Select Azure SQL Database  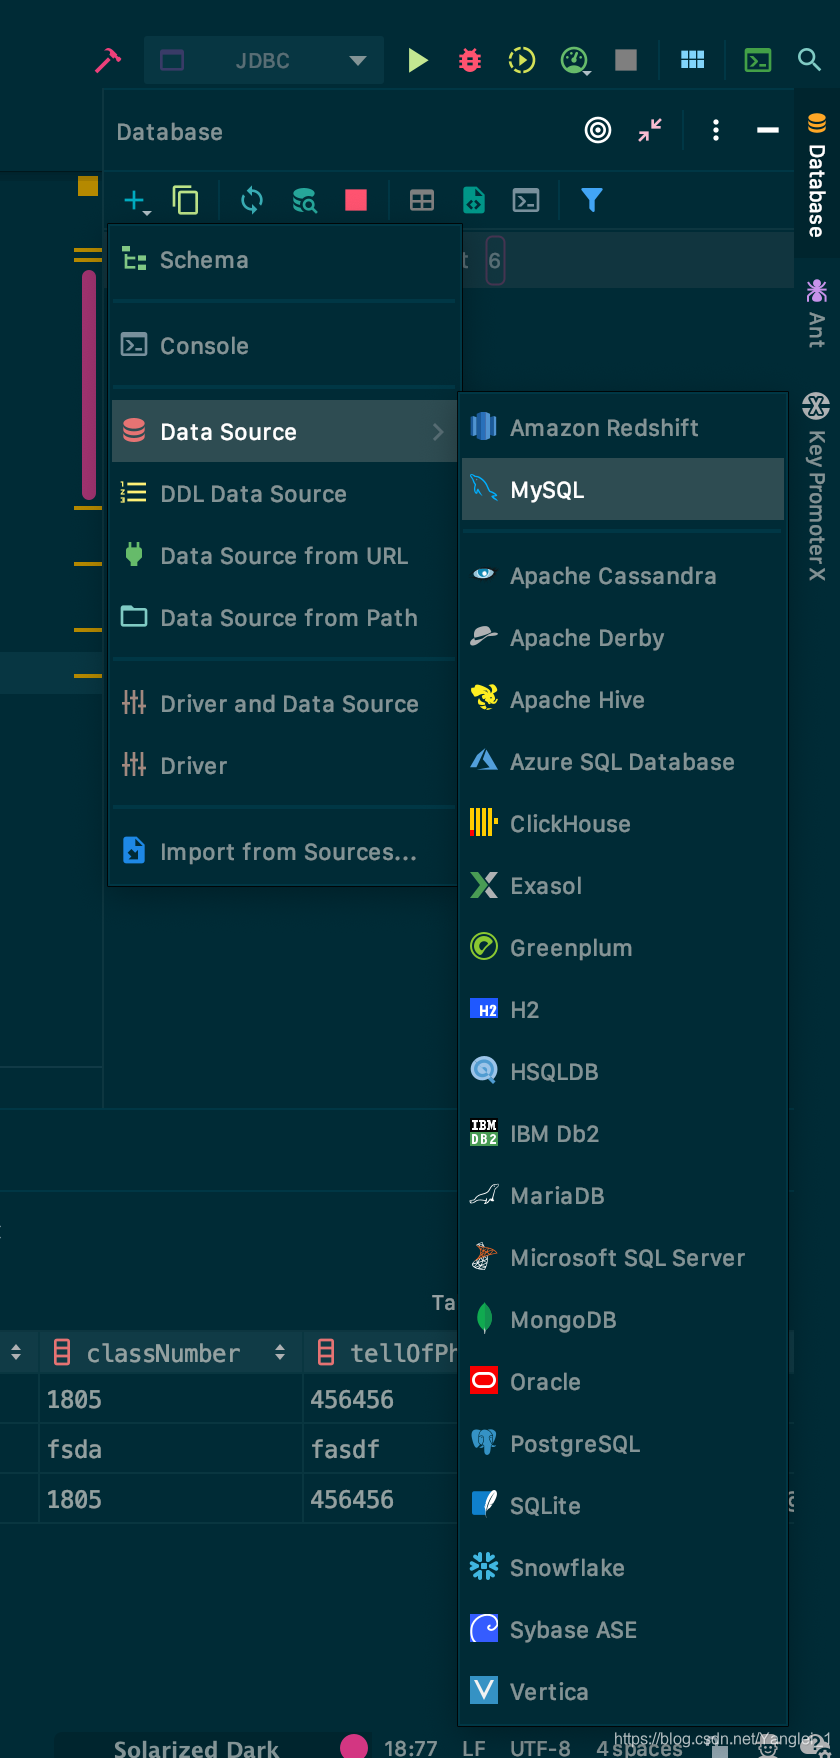(623, 761)
